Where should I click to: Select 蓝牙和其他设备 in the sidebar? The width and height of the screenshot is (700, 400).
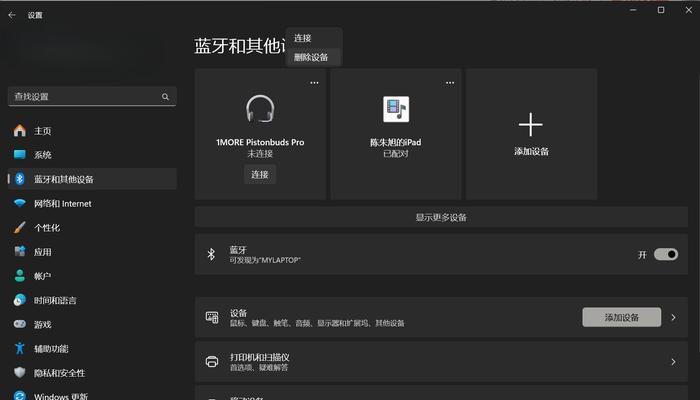[x=92, y=179]
